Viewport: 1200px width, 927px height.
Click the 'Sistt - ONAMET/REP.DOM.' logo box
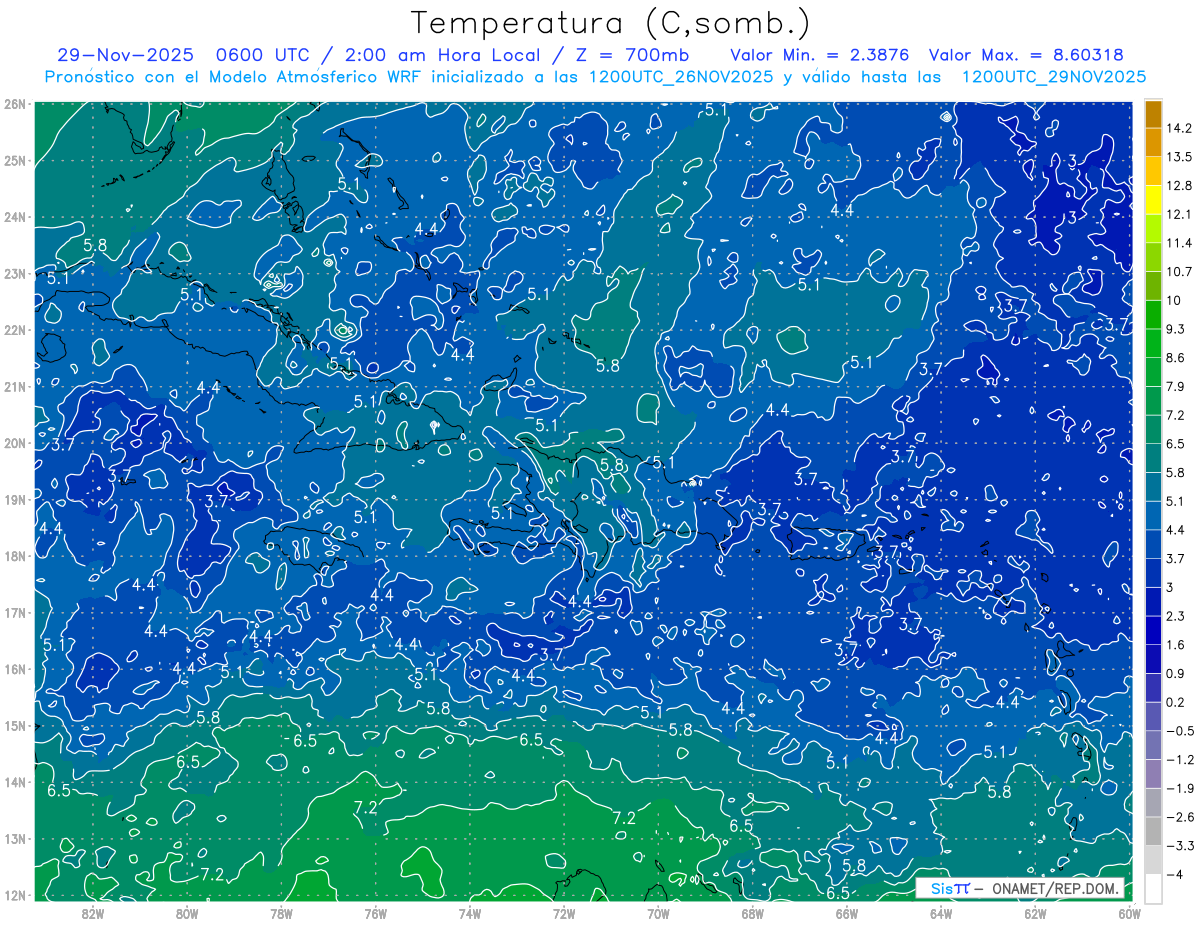[x=1020, y=888]
